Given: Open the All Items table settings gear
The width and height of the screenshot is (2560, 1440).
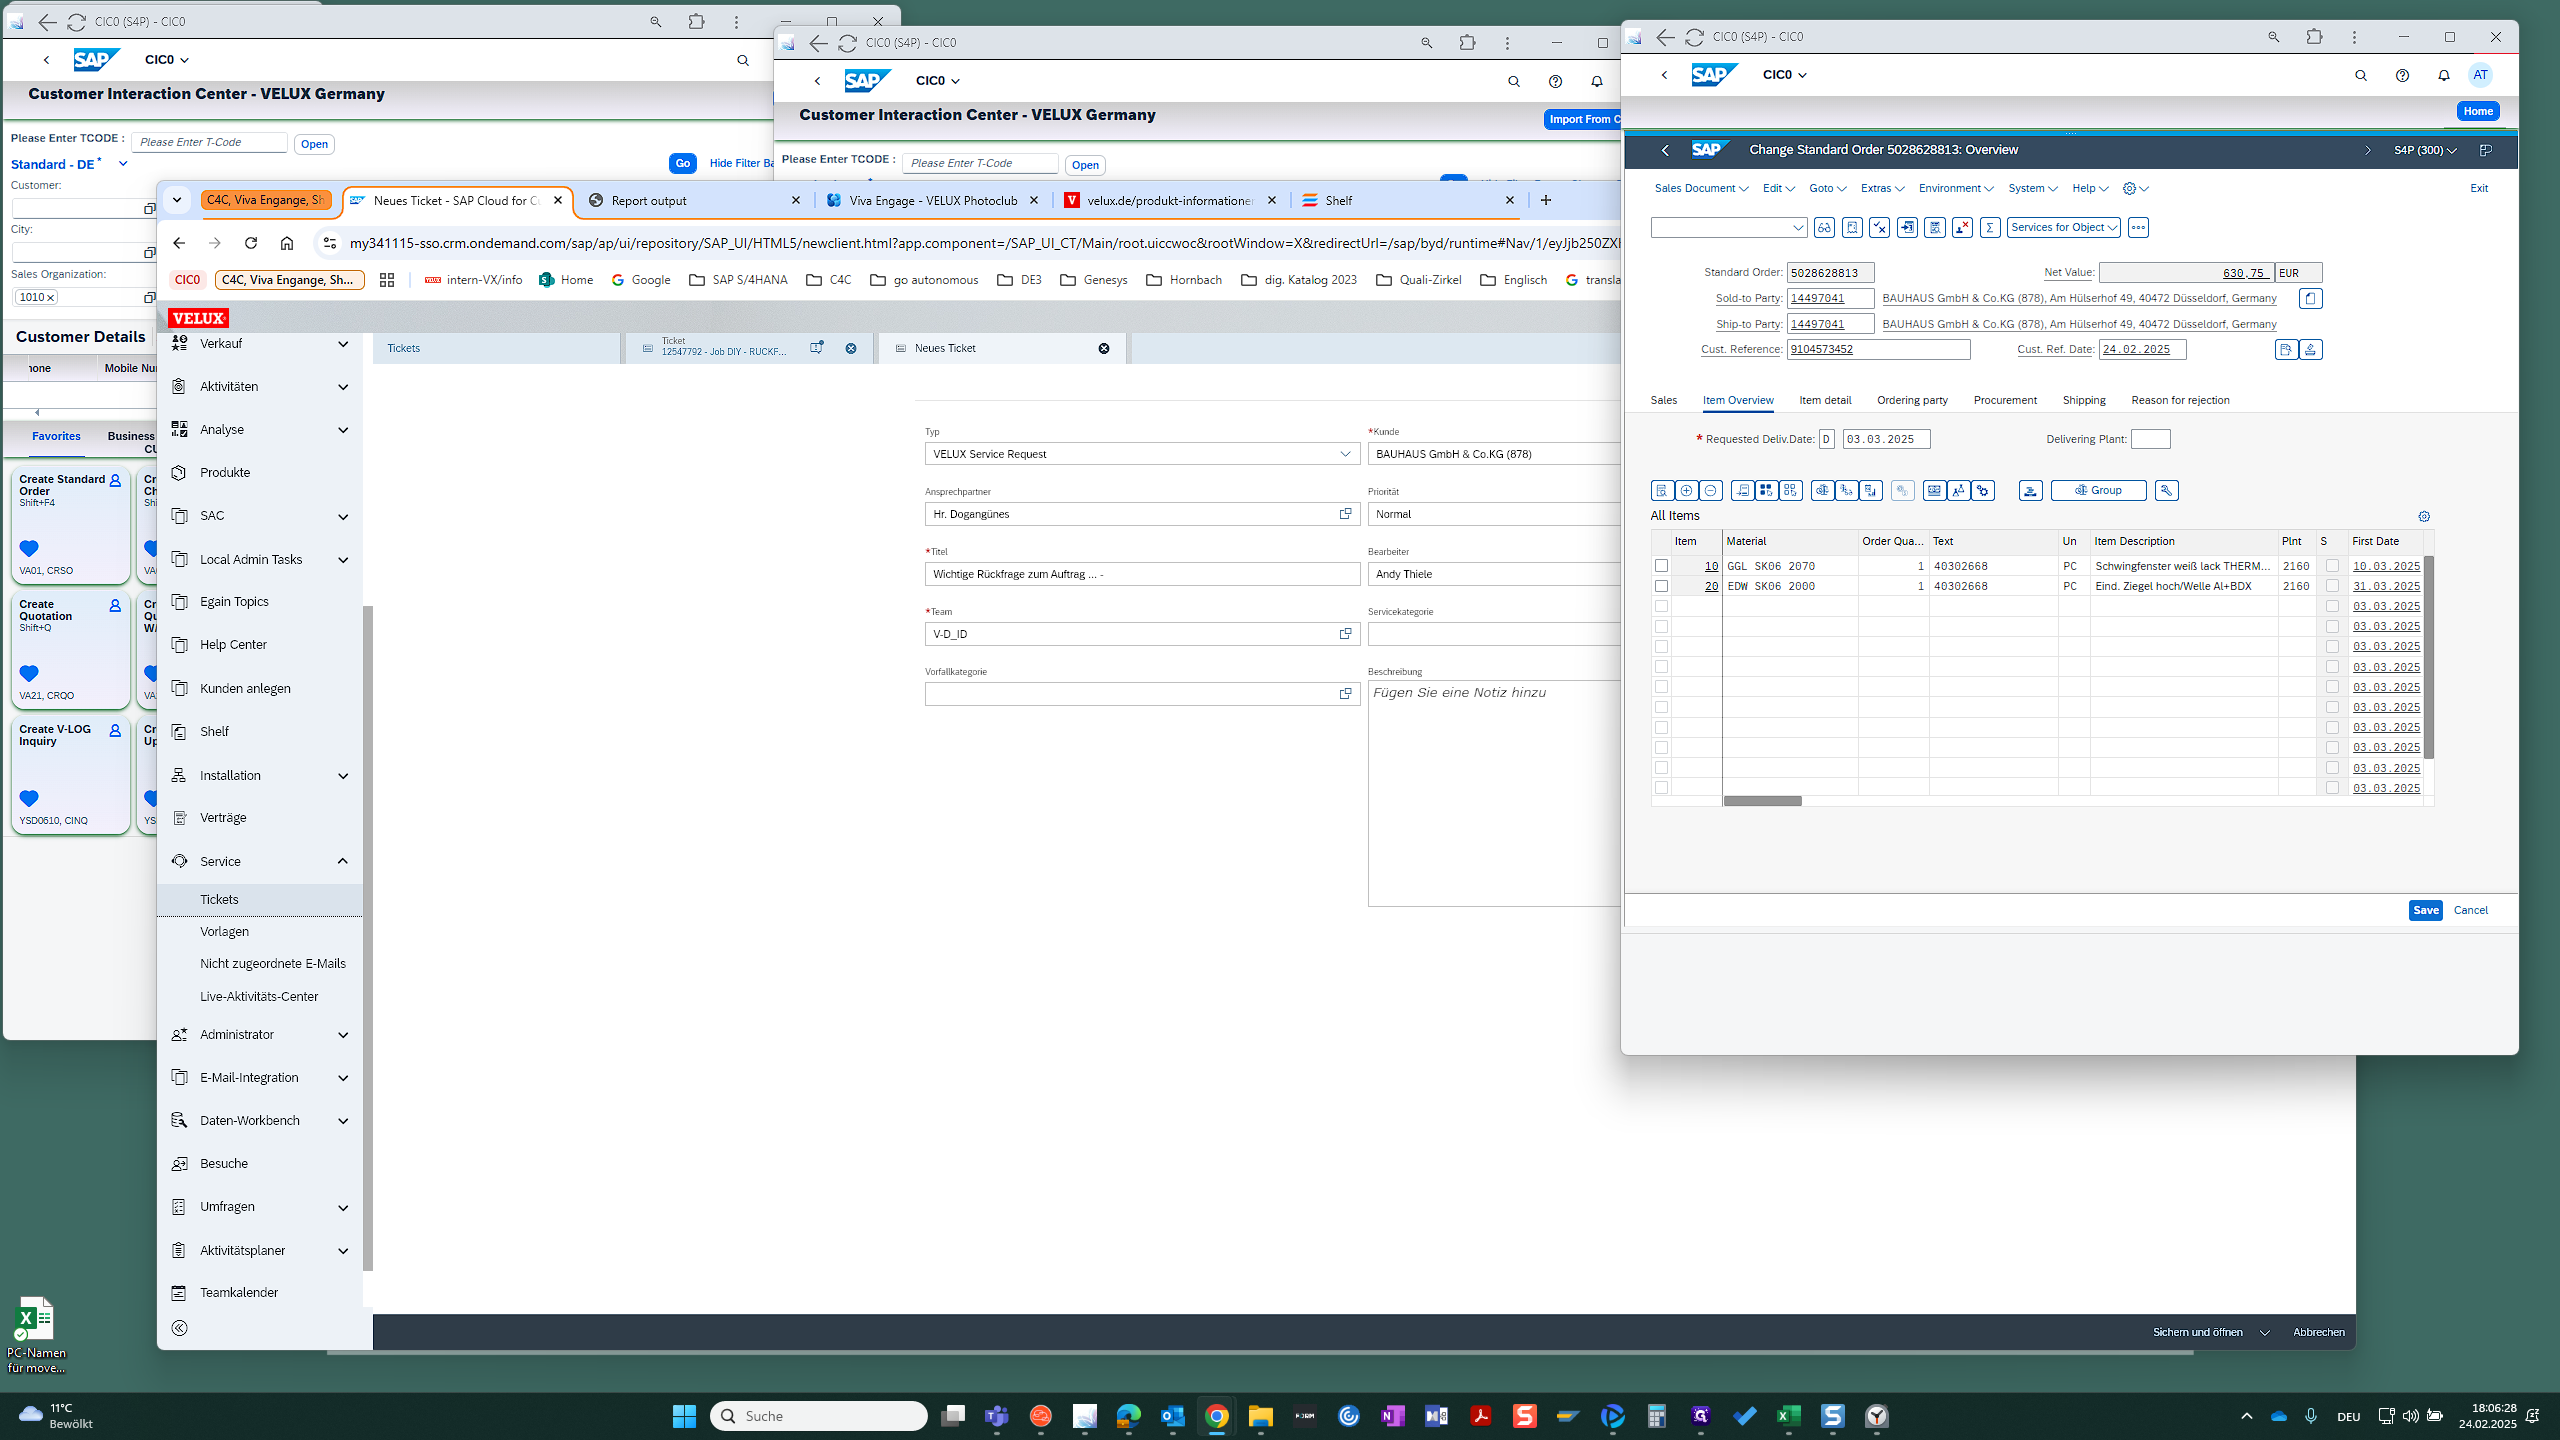Looking at the screenshot, I should pyautogui.click(x=2424, y=517).
